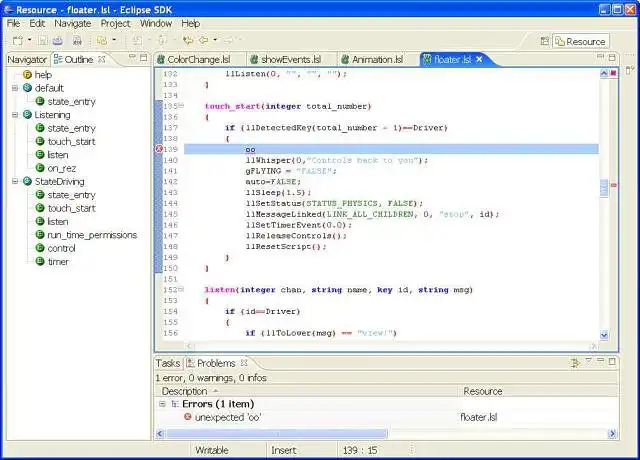Click the editor vertical scrollbar thumb

(604, 189)
